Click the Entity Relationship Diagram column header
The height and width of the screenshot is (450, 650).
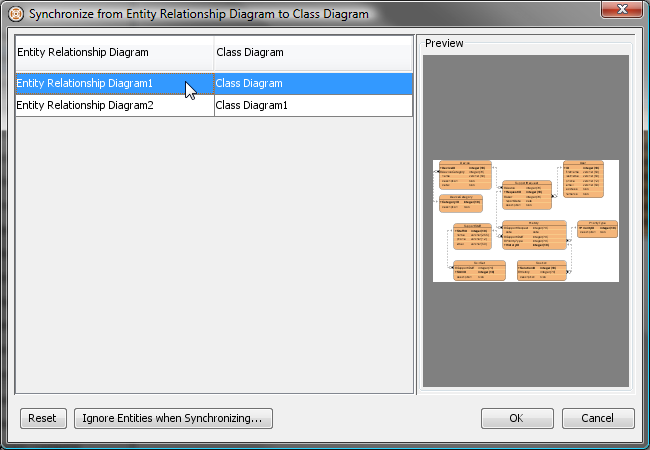(x=114, y=53)
